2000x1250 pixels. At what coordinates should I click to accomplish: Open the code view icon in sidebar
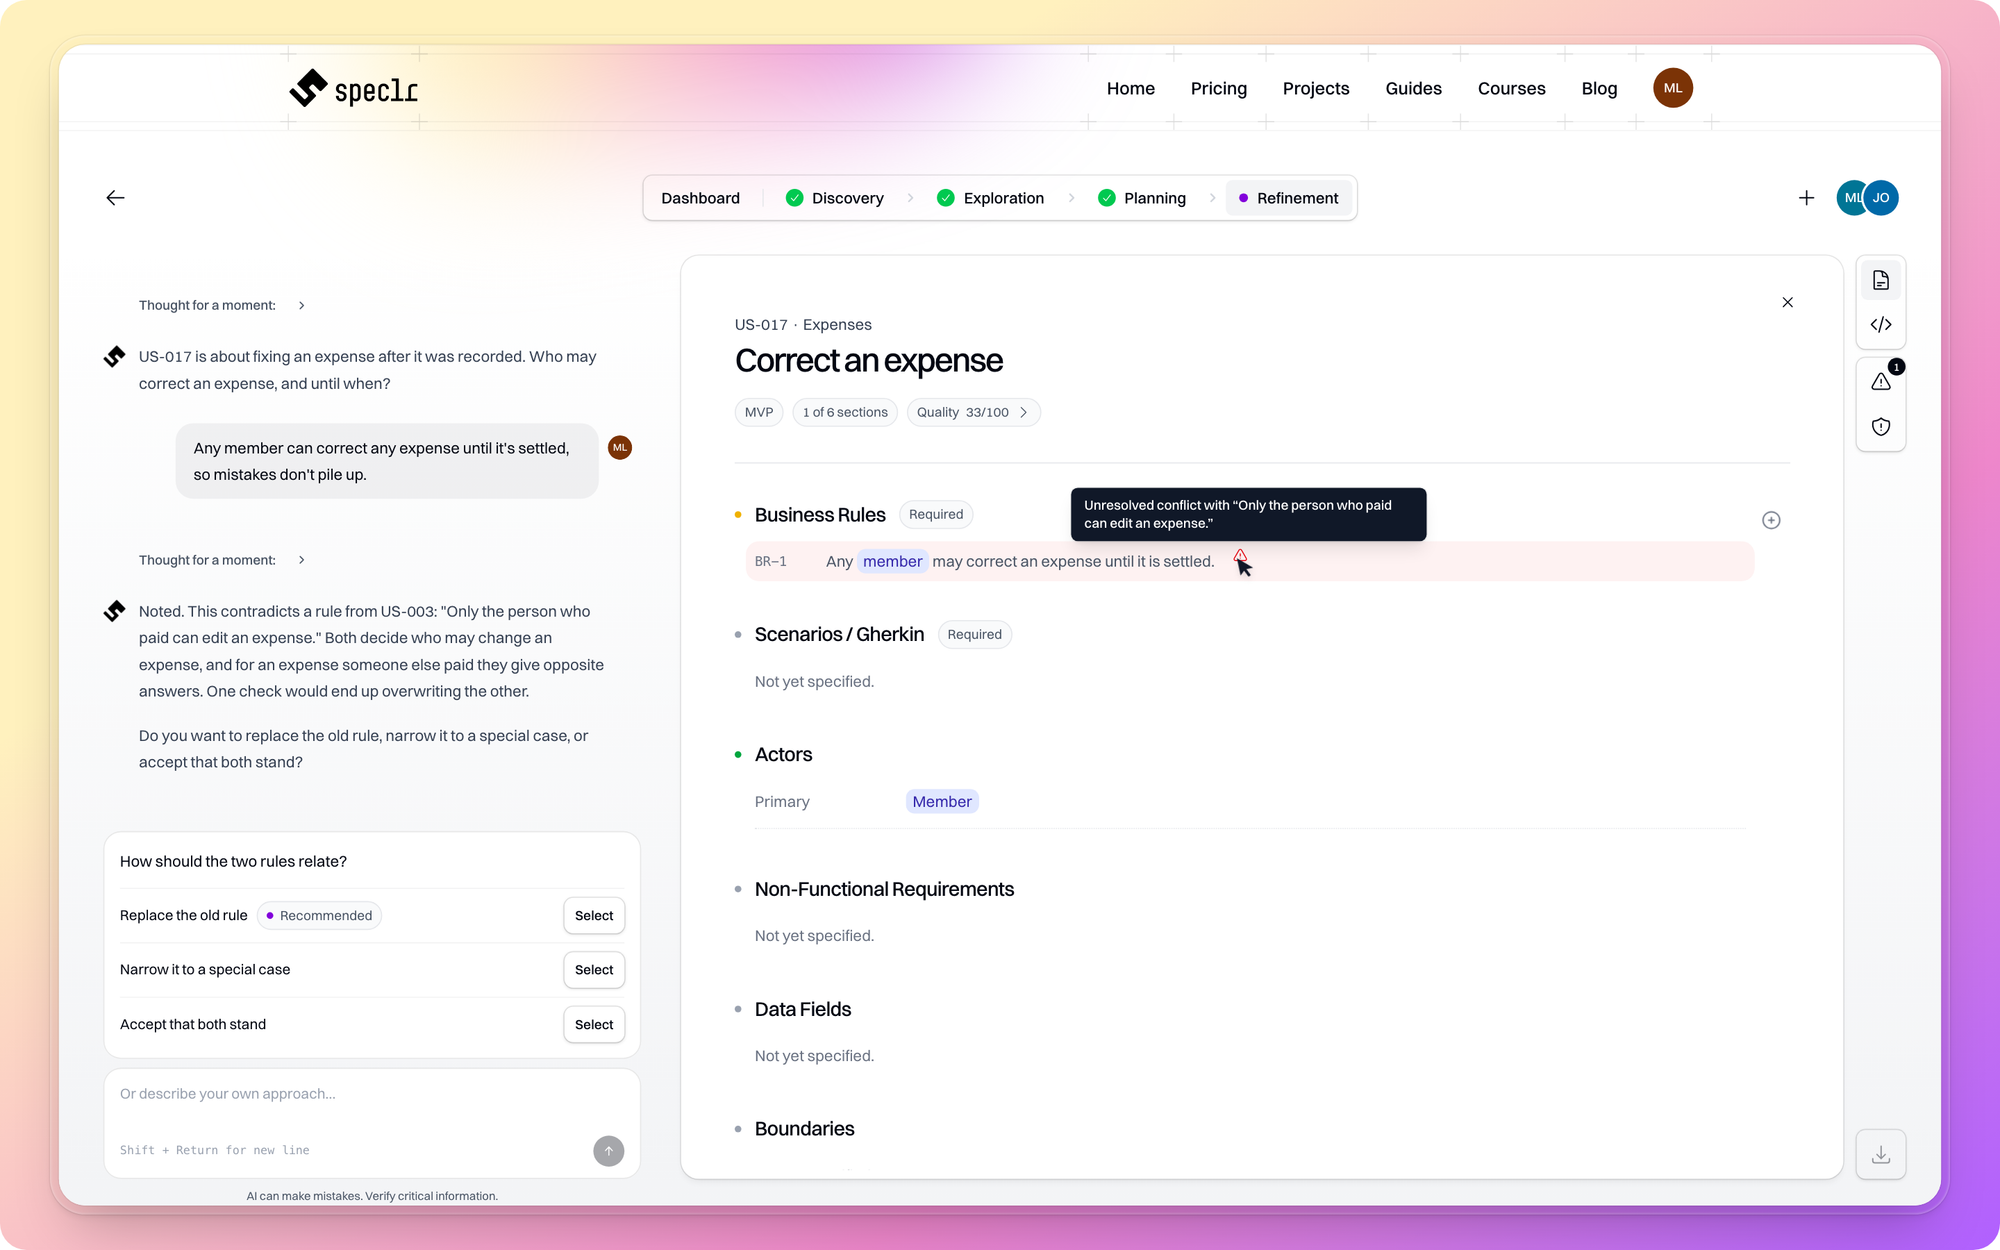(1881, 324)
